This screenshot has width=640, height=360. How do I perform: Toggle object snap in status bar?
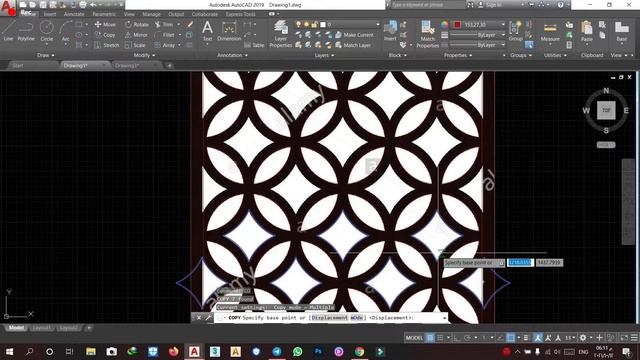511,338
